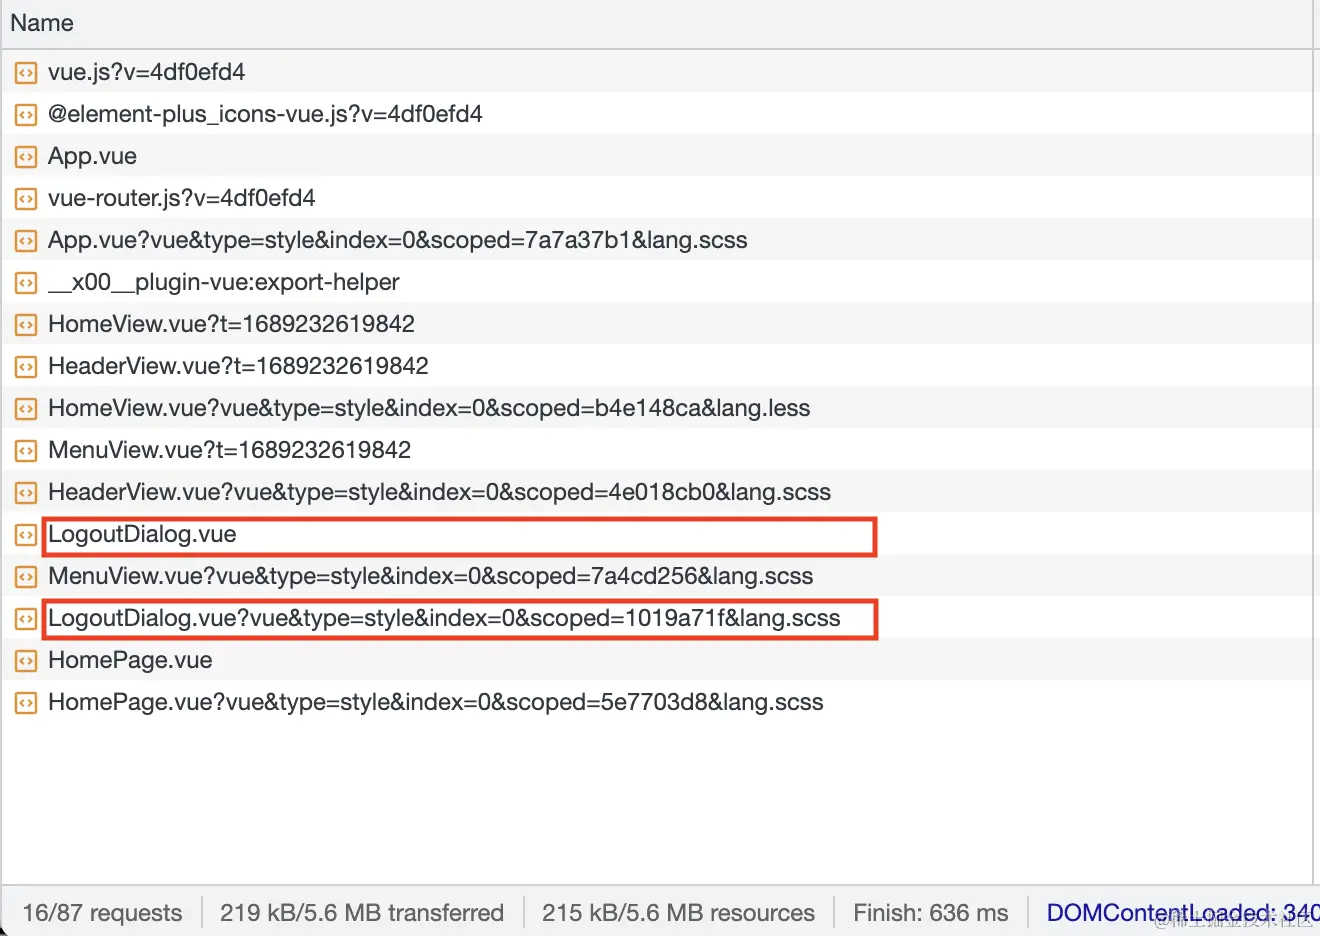Open the HomePage.vue request
Viewport: 1320px width, 936px height.
click(x=130, y=660)
